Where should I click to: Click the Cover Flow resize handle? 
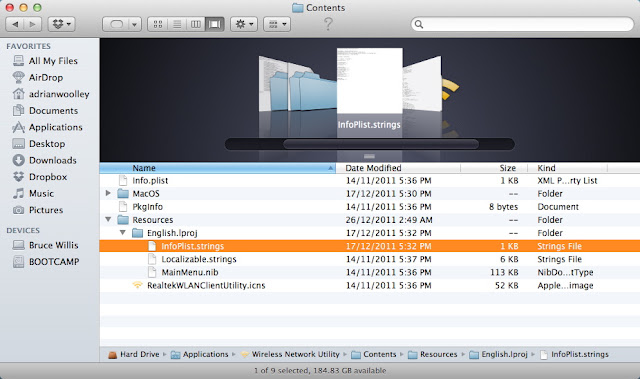coord(369,156)
